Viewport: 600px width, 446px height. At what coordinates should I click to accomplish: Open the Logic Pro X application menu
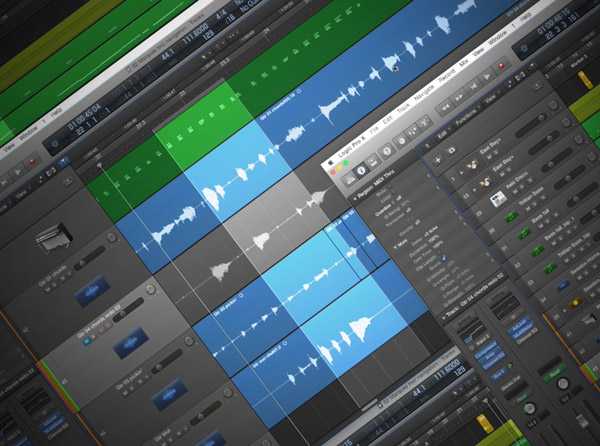pyautogui.click(x=351, y=146)
